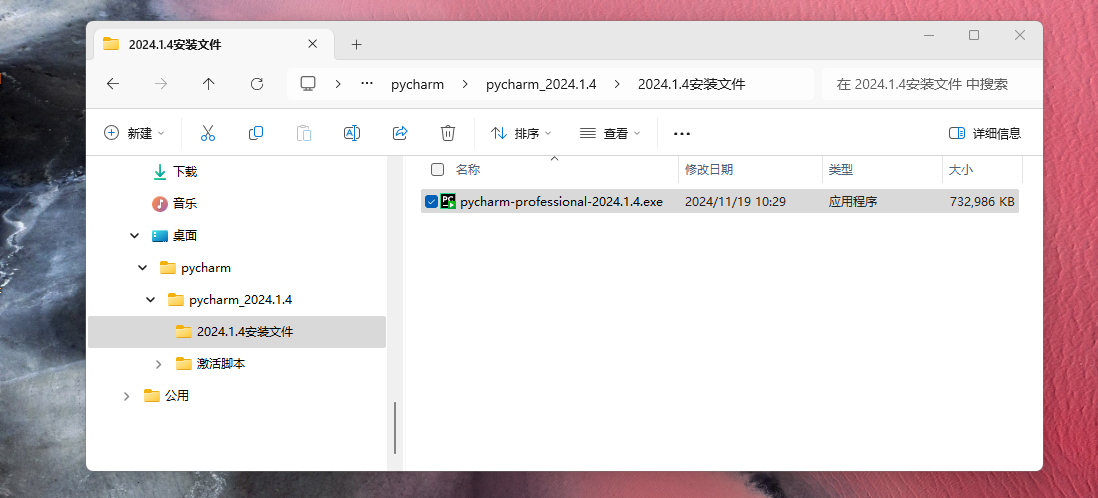Click the search box 在 2024.1.4安装文件 中搜索
Image resolution: width=1098 pixels, height=498 pixels.
931,85
